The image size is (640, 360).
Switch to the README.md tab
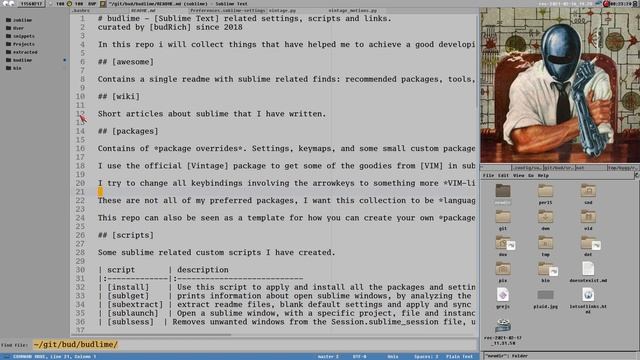pyautogui.click(x=143, y=11)
